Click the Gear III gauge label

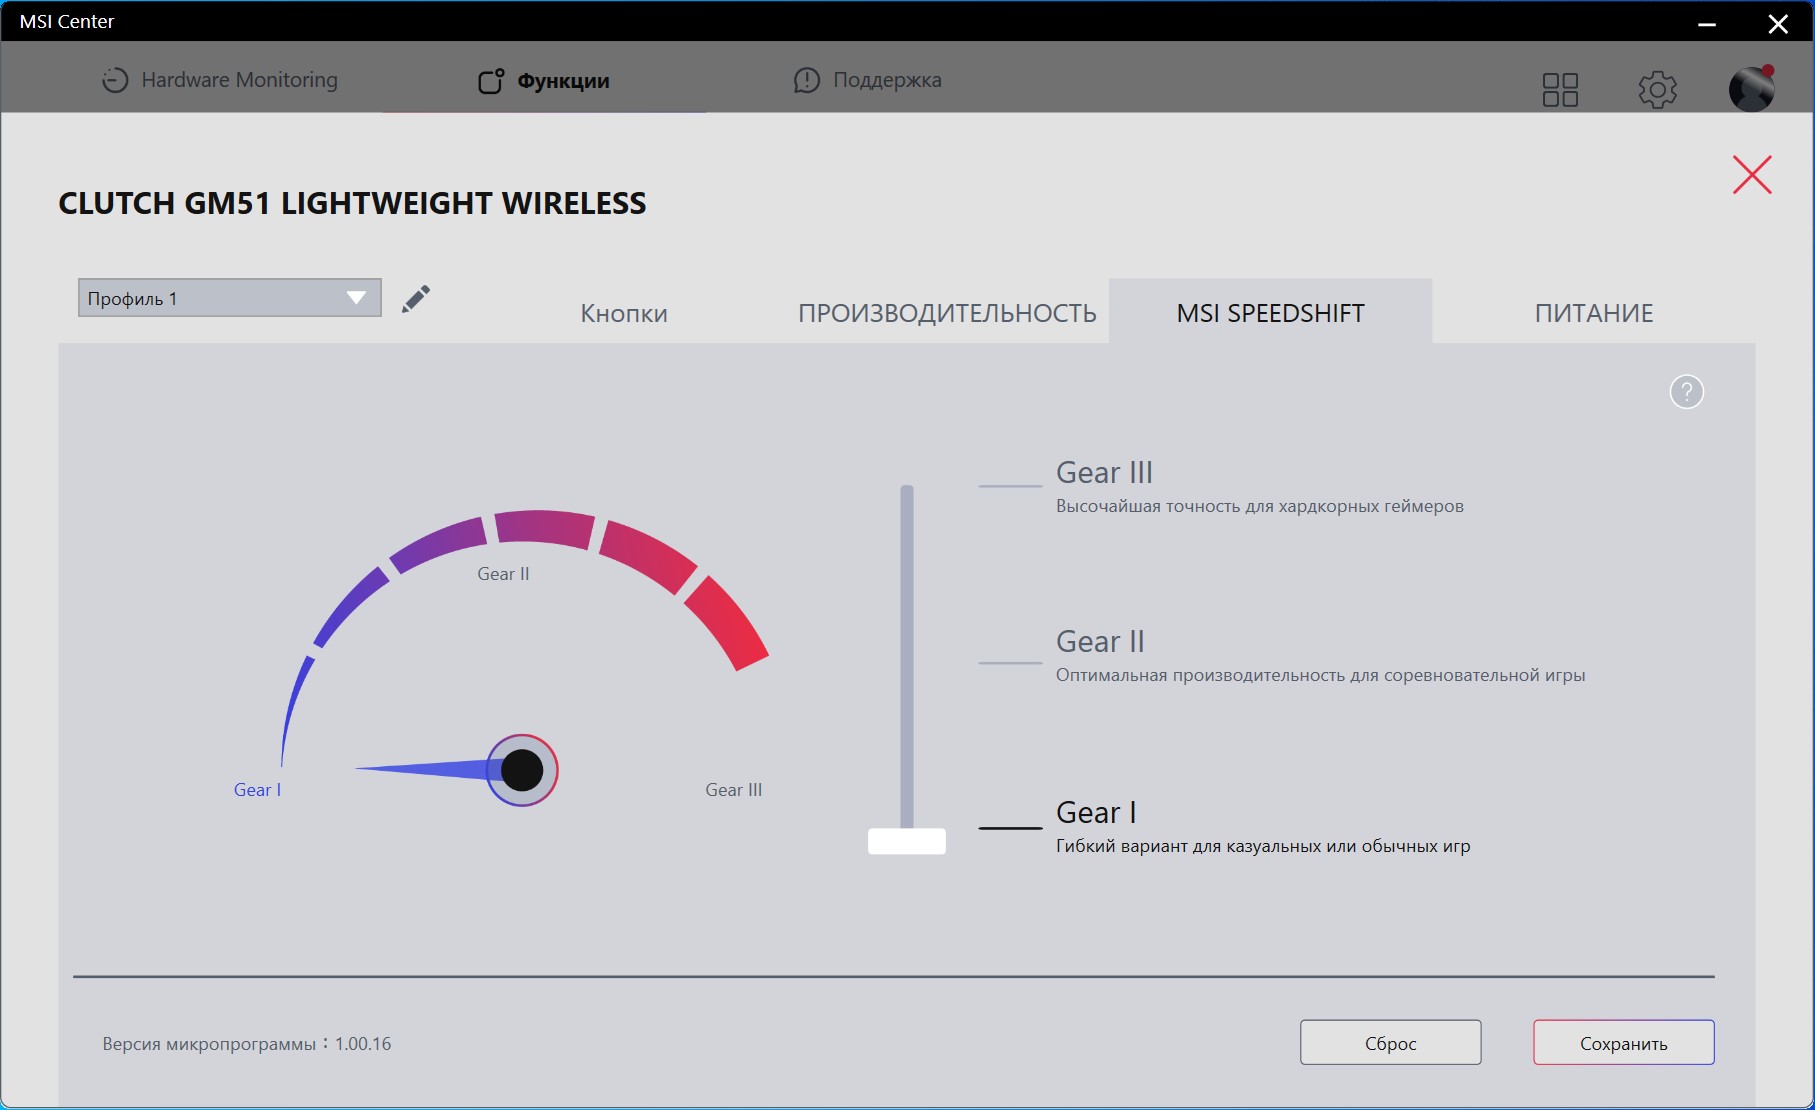pos(734,790)
